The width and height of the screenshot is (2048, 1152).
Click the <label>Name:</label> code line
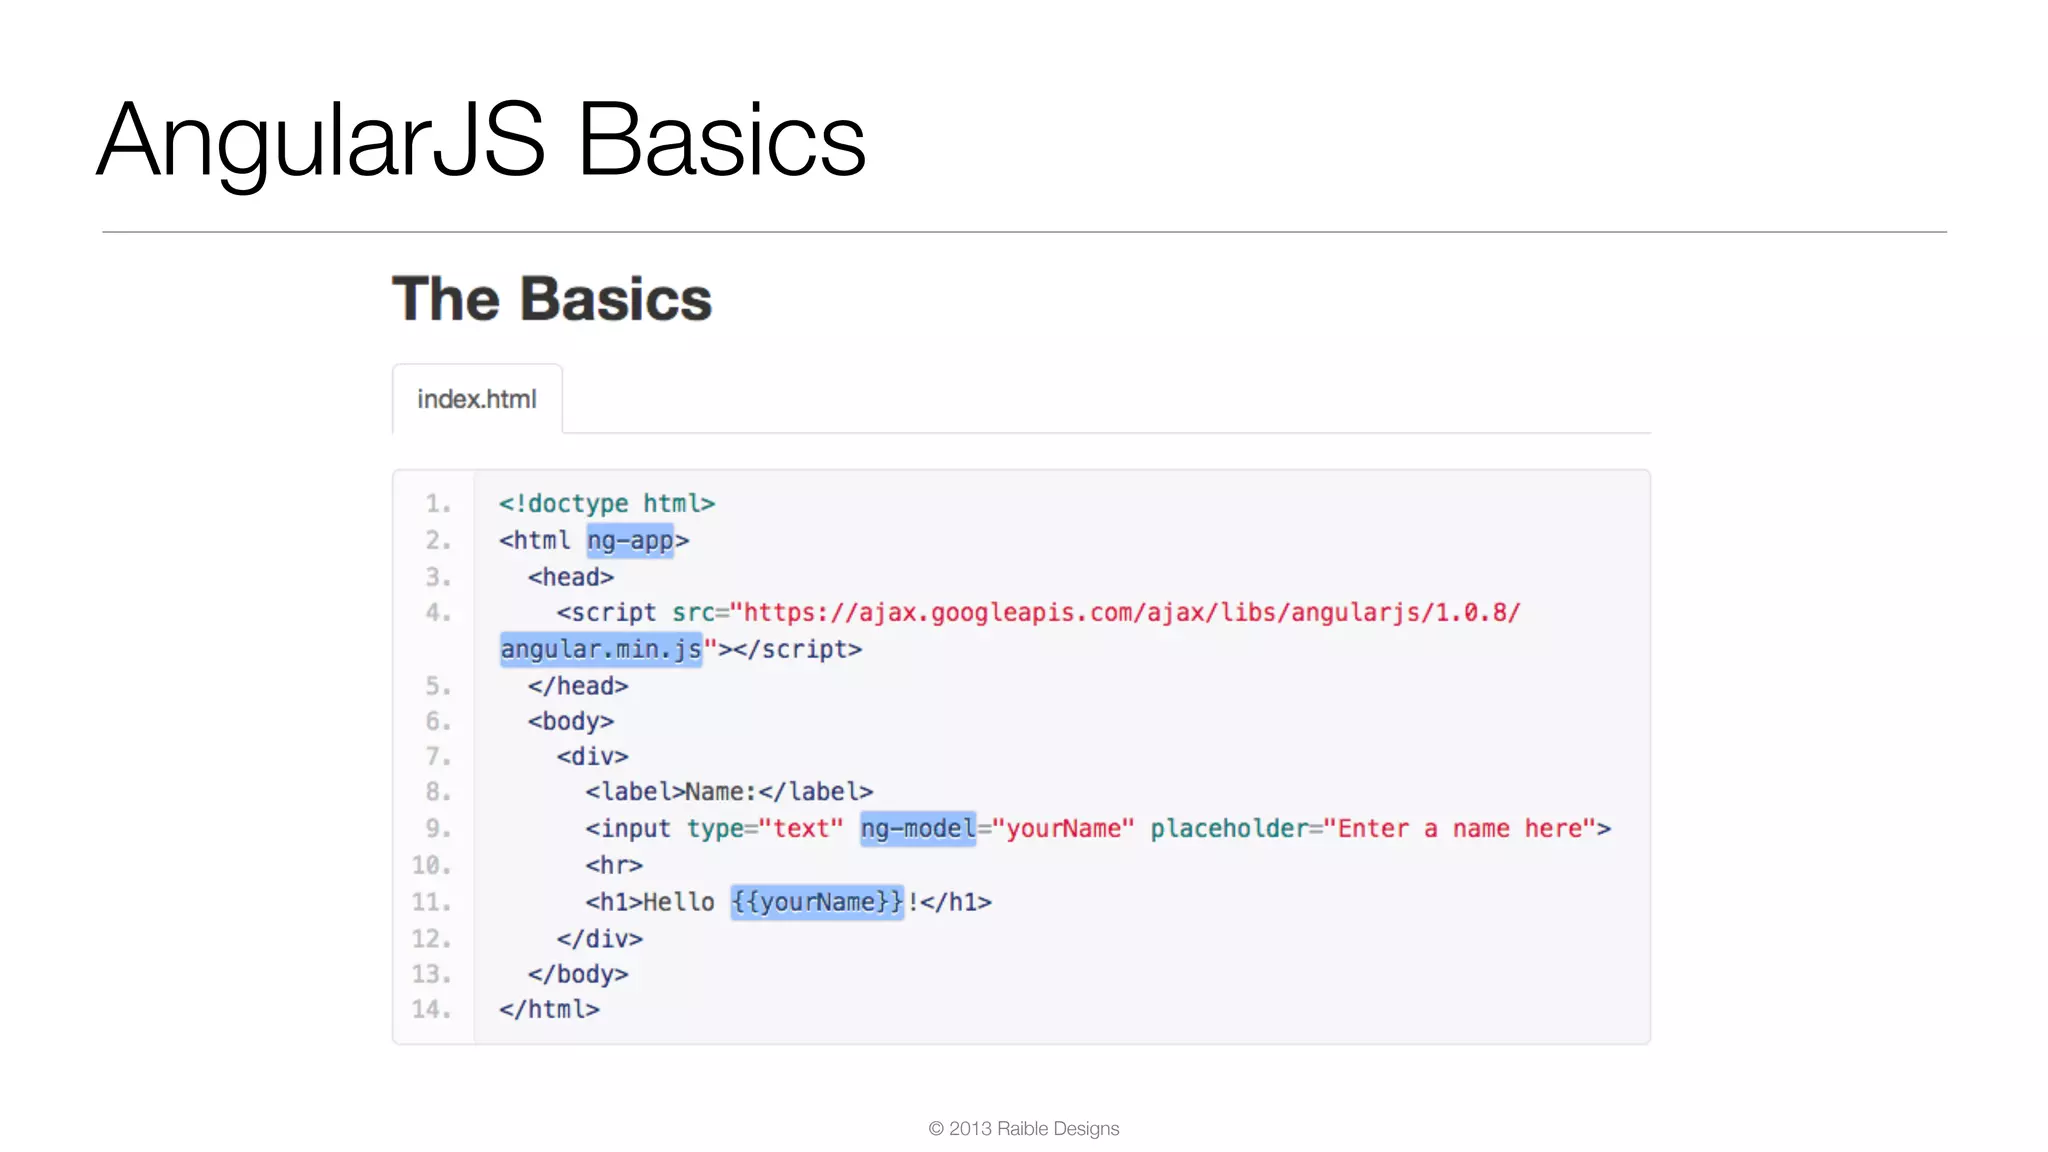[x=729, y=791]
